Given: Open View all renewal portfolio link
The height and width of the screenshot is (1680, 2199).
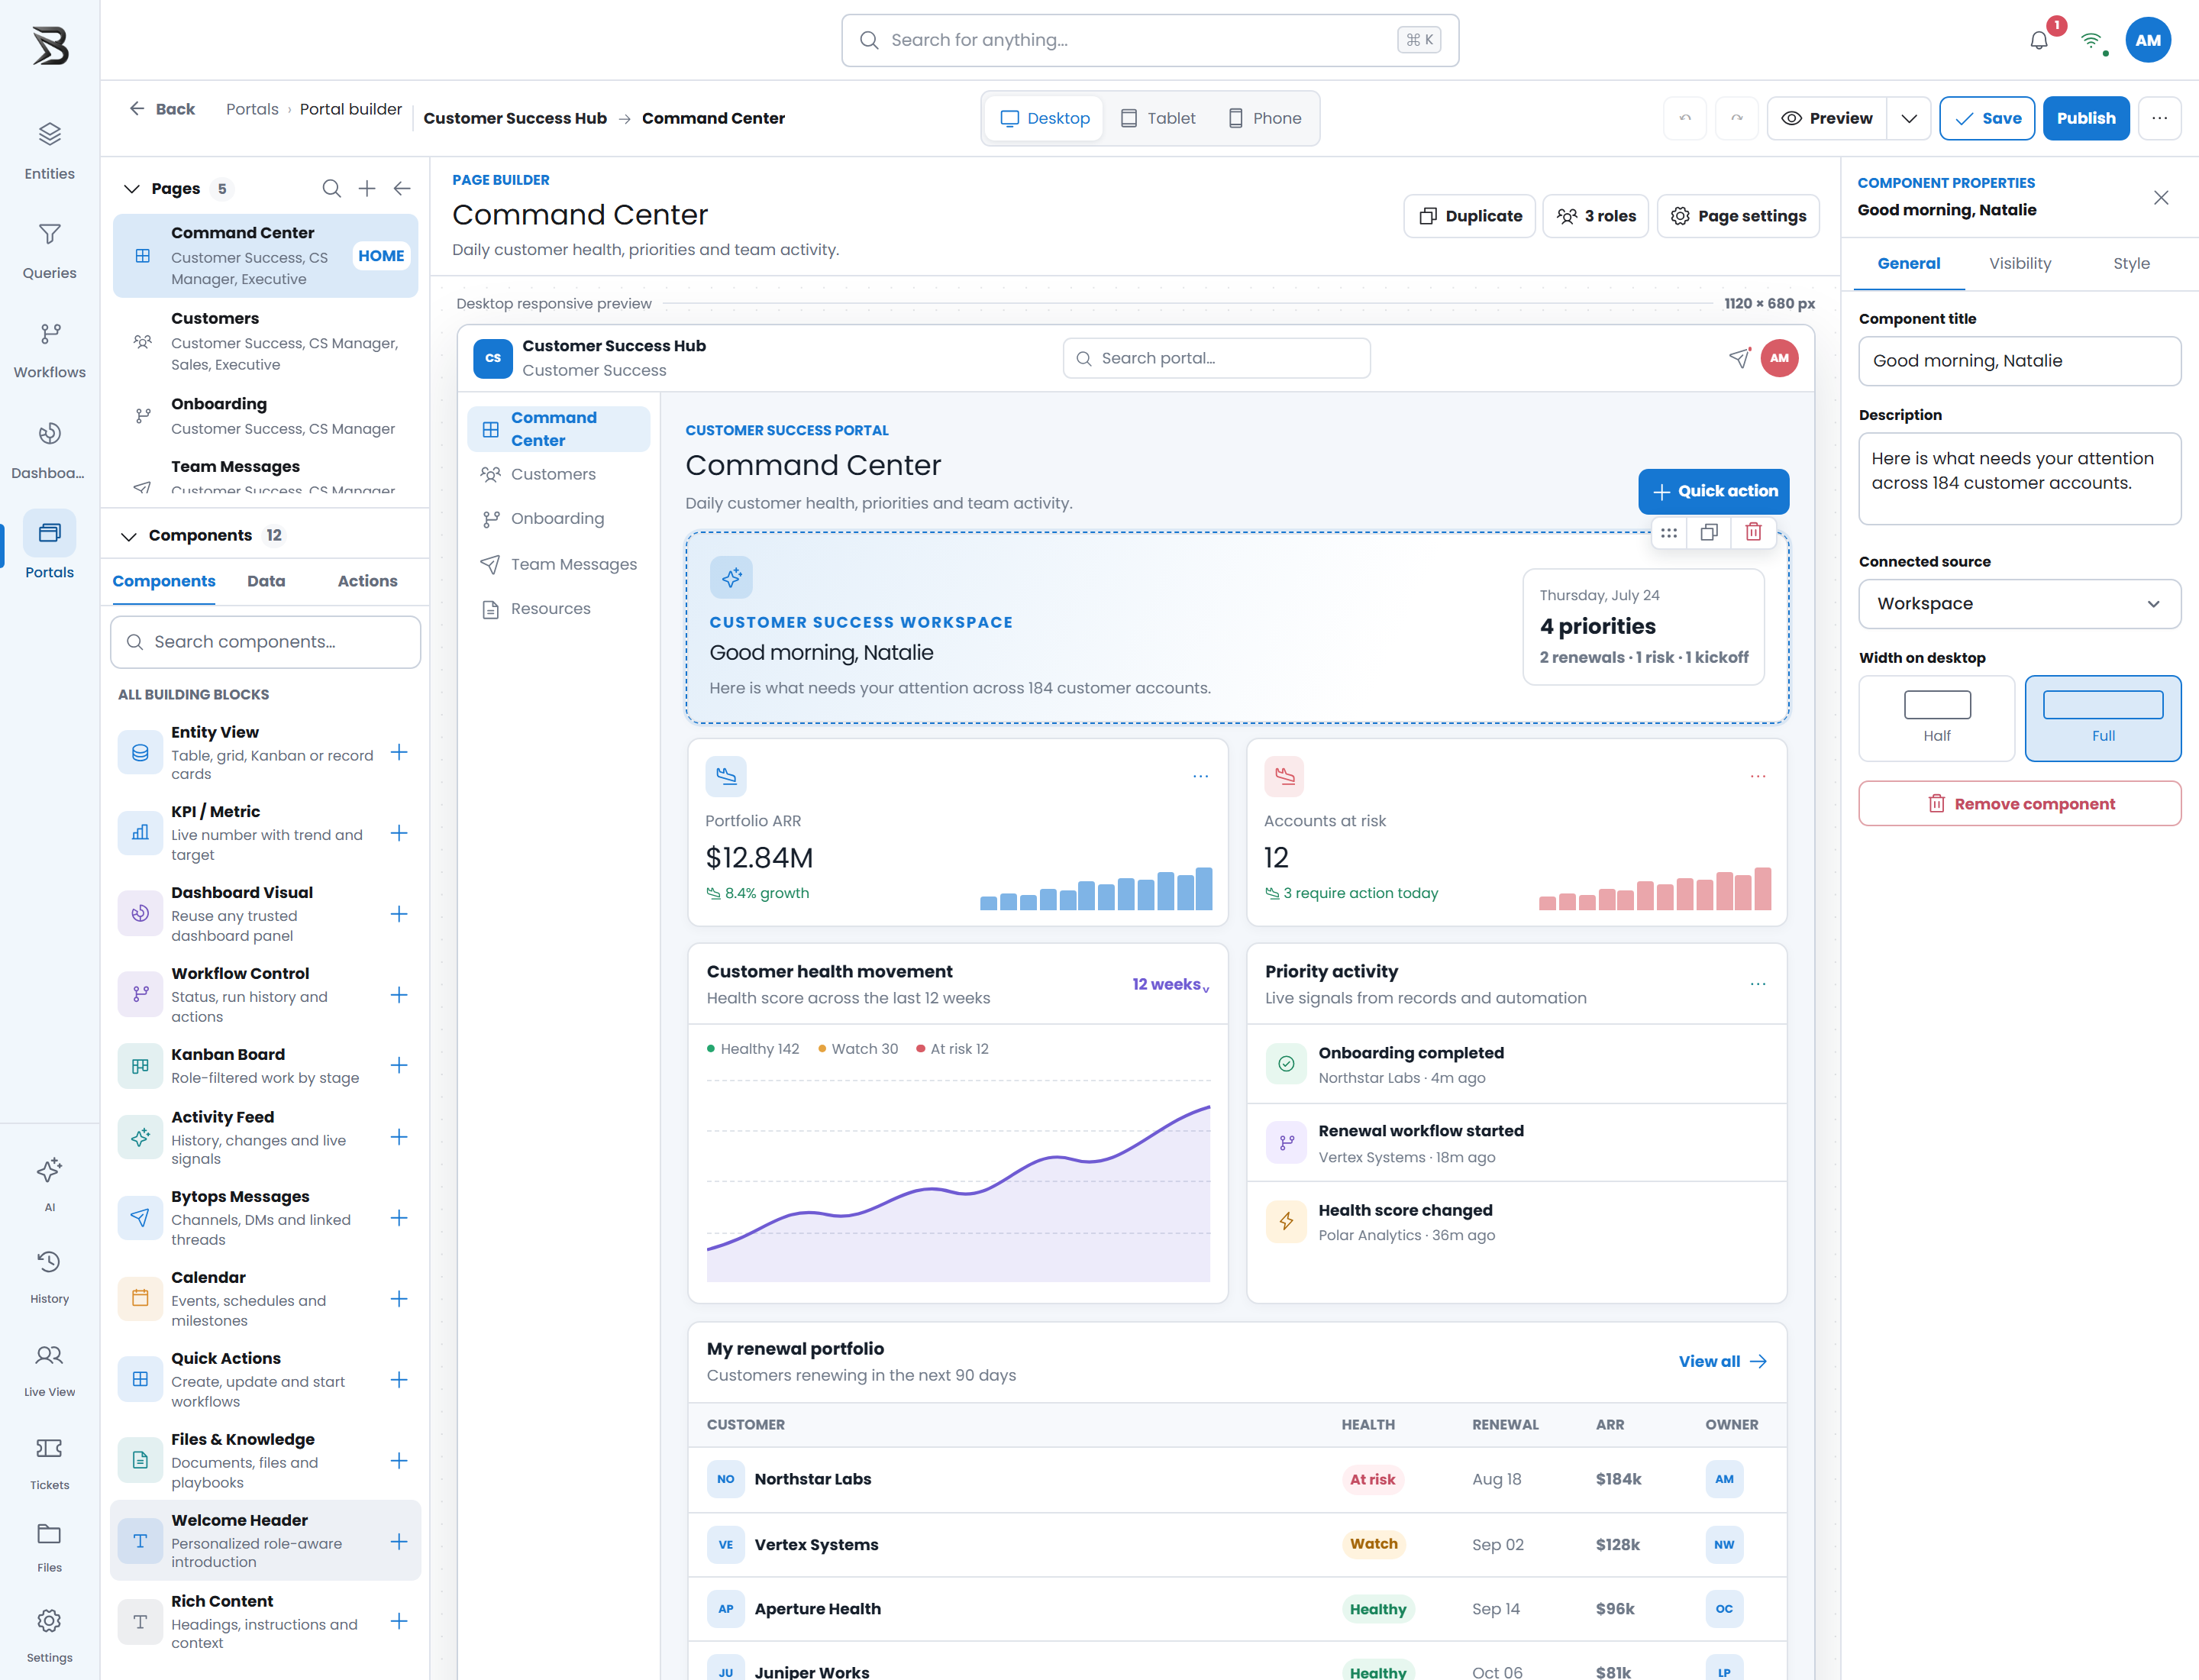Looking at the screenshot, I should (1722, 1361).
